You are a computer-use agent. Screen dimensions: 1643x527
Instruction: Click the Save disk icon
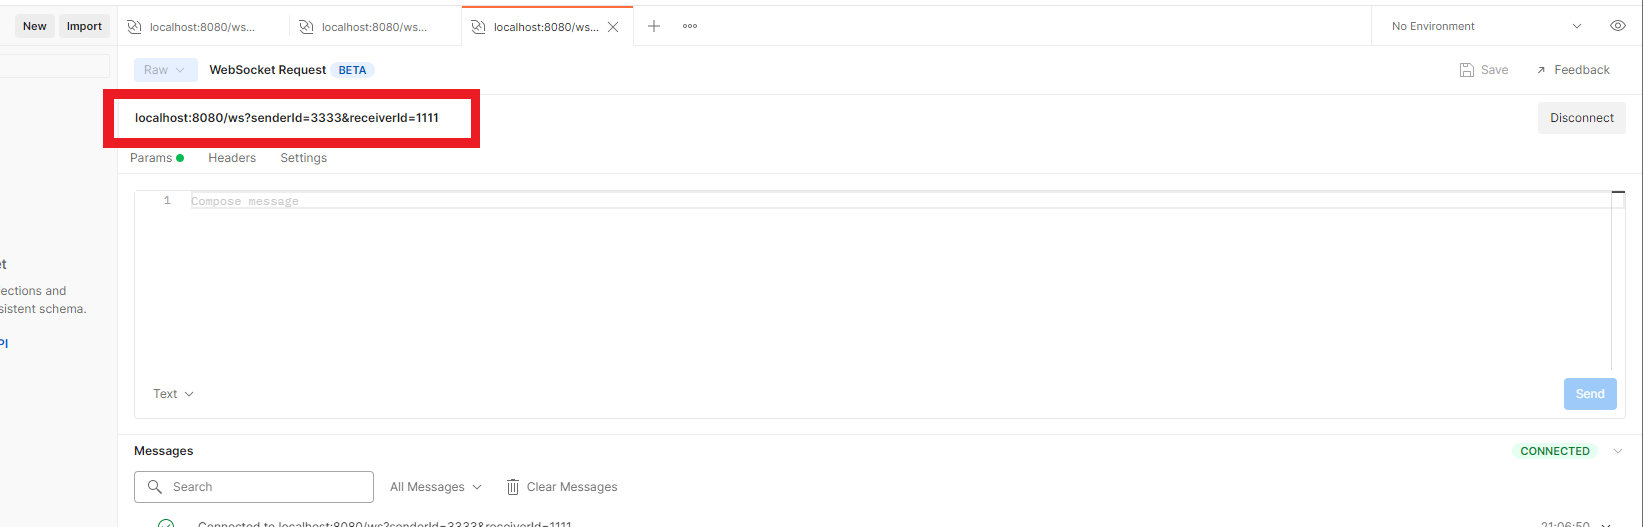1467,70
